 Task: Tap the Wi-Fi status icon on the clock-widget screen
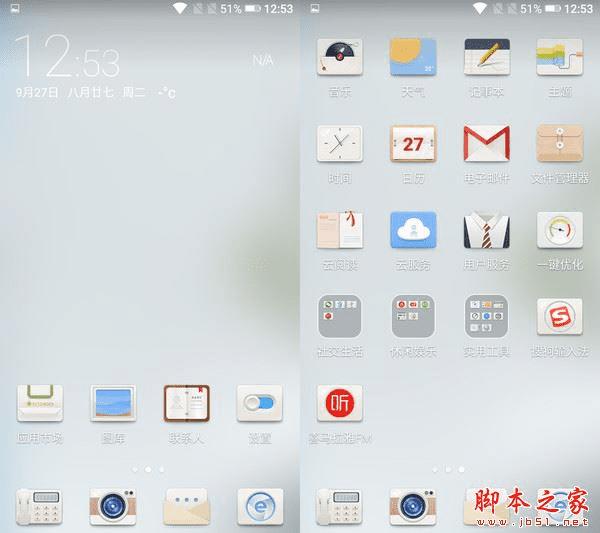pos(180,8)
